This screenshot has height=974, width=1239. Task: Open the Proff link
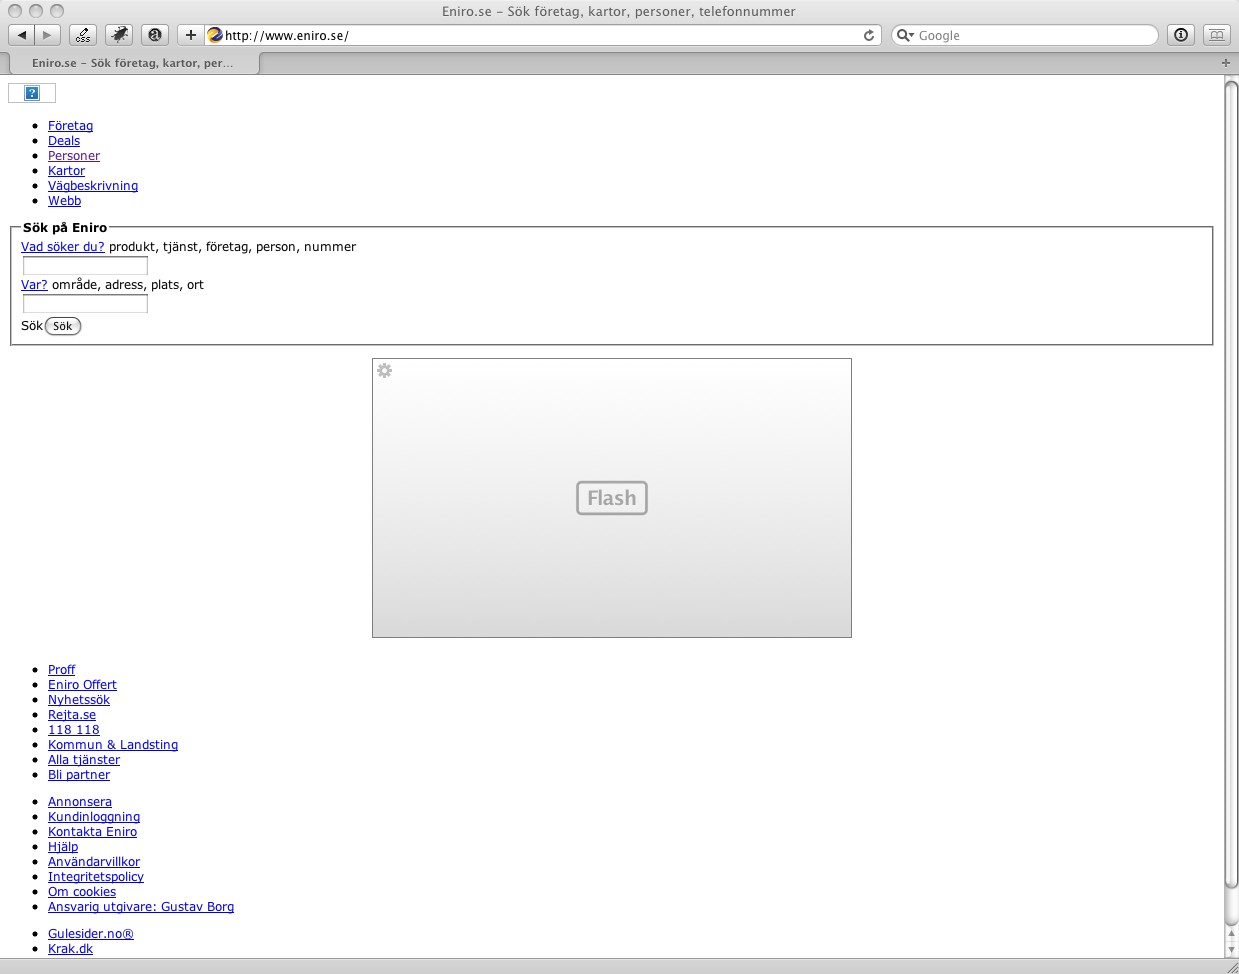tap(61, 670)
